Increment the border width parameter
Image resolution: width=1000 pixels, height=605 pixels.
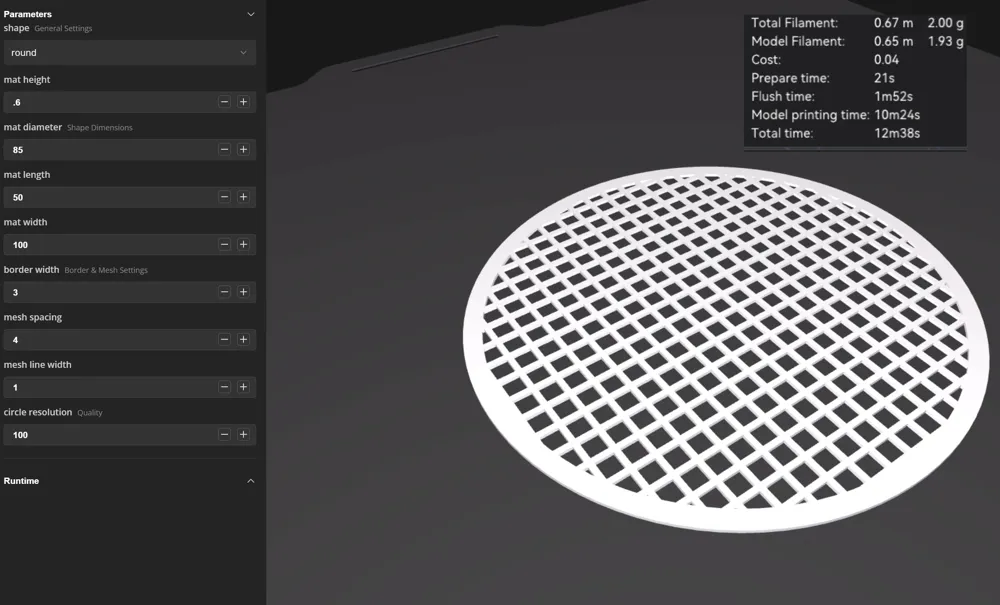(x=244, y=292)
